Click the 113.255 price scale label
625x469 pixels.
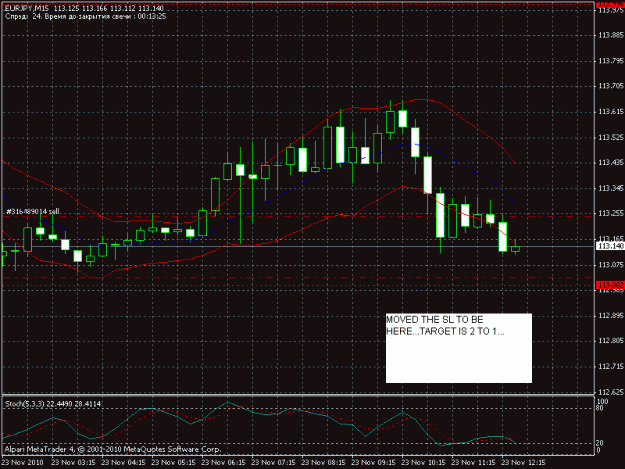[611, 214]
